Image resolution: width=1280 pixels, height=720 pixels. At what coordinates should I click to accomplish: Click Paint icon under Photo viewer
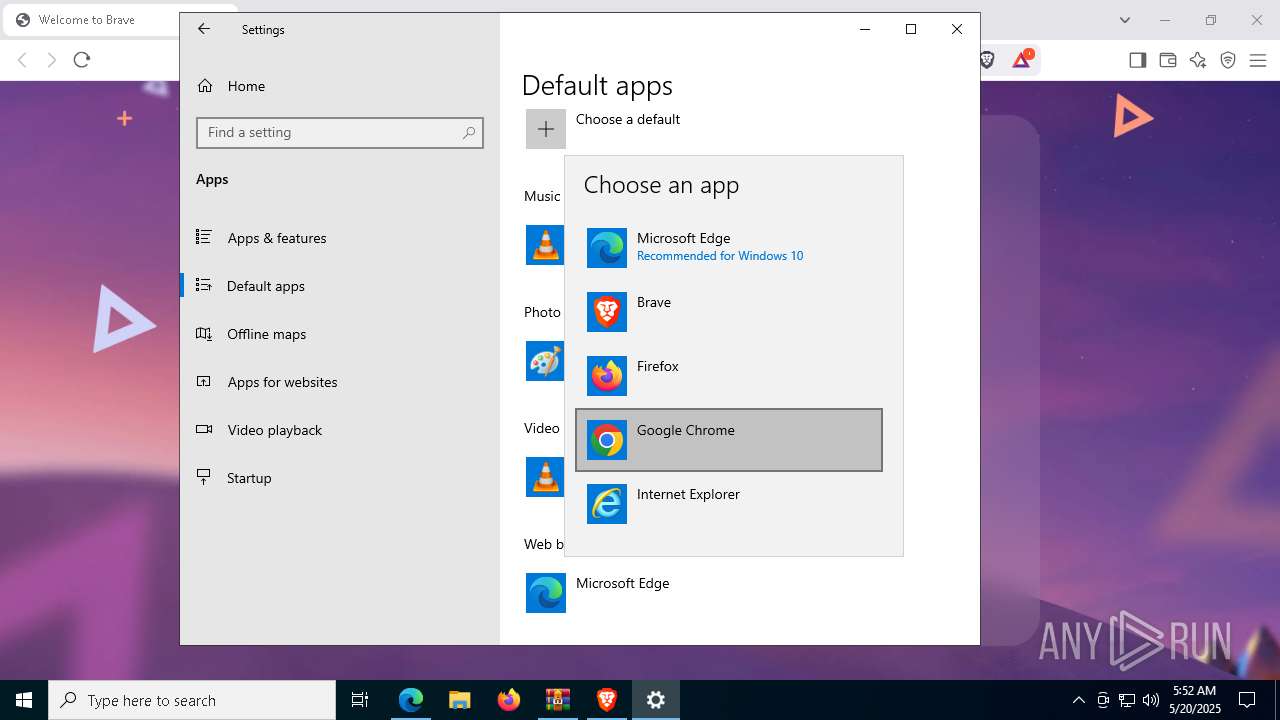(x=546, y=361)
